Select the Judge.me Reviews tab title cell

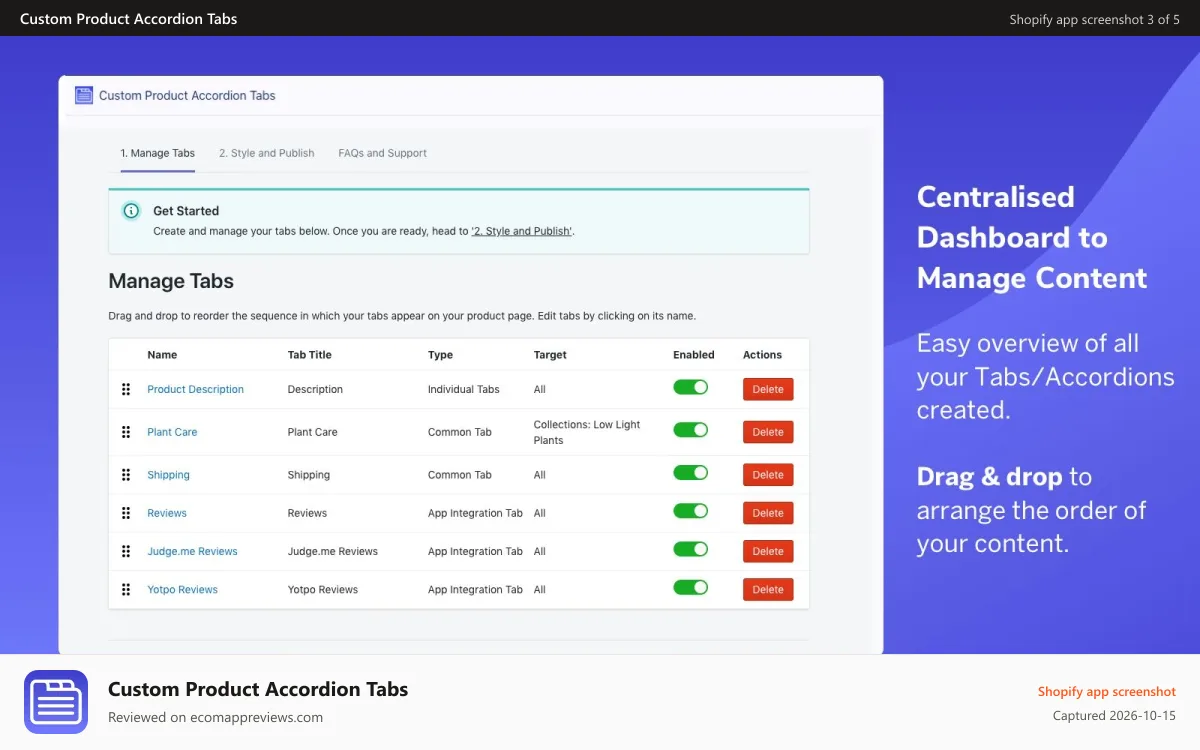(333, 551)
